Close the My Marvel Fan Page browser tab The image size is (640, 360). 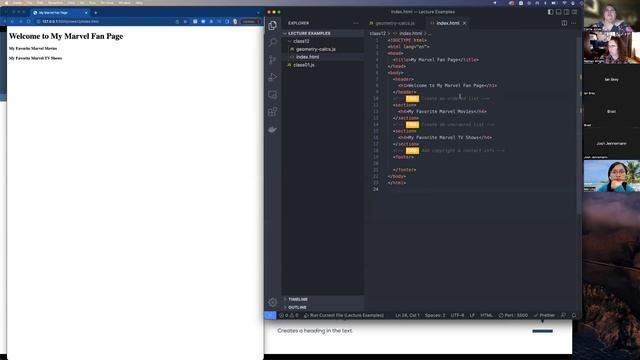click(x=86, y=13)
